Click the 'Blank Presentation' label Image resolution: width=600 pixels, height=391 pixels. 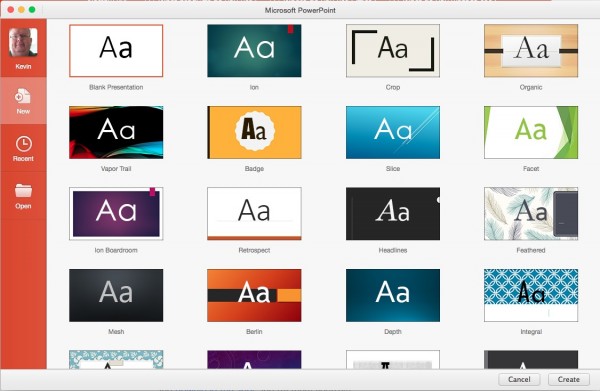coord(116,87)
